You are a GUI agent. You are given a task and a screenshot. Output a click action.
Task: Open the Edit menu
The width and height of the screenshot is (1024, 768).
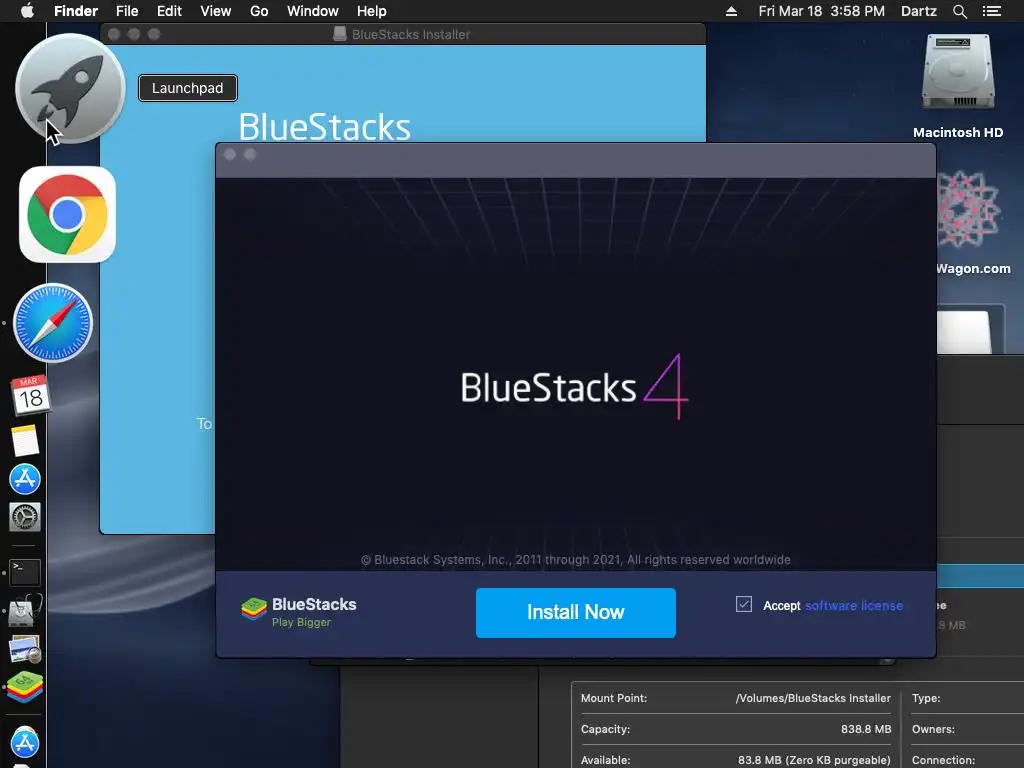point(169,11)
